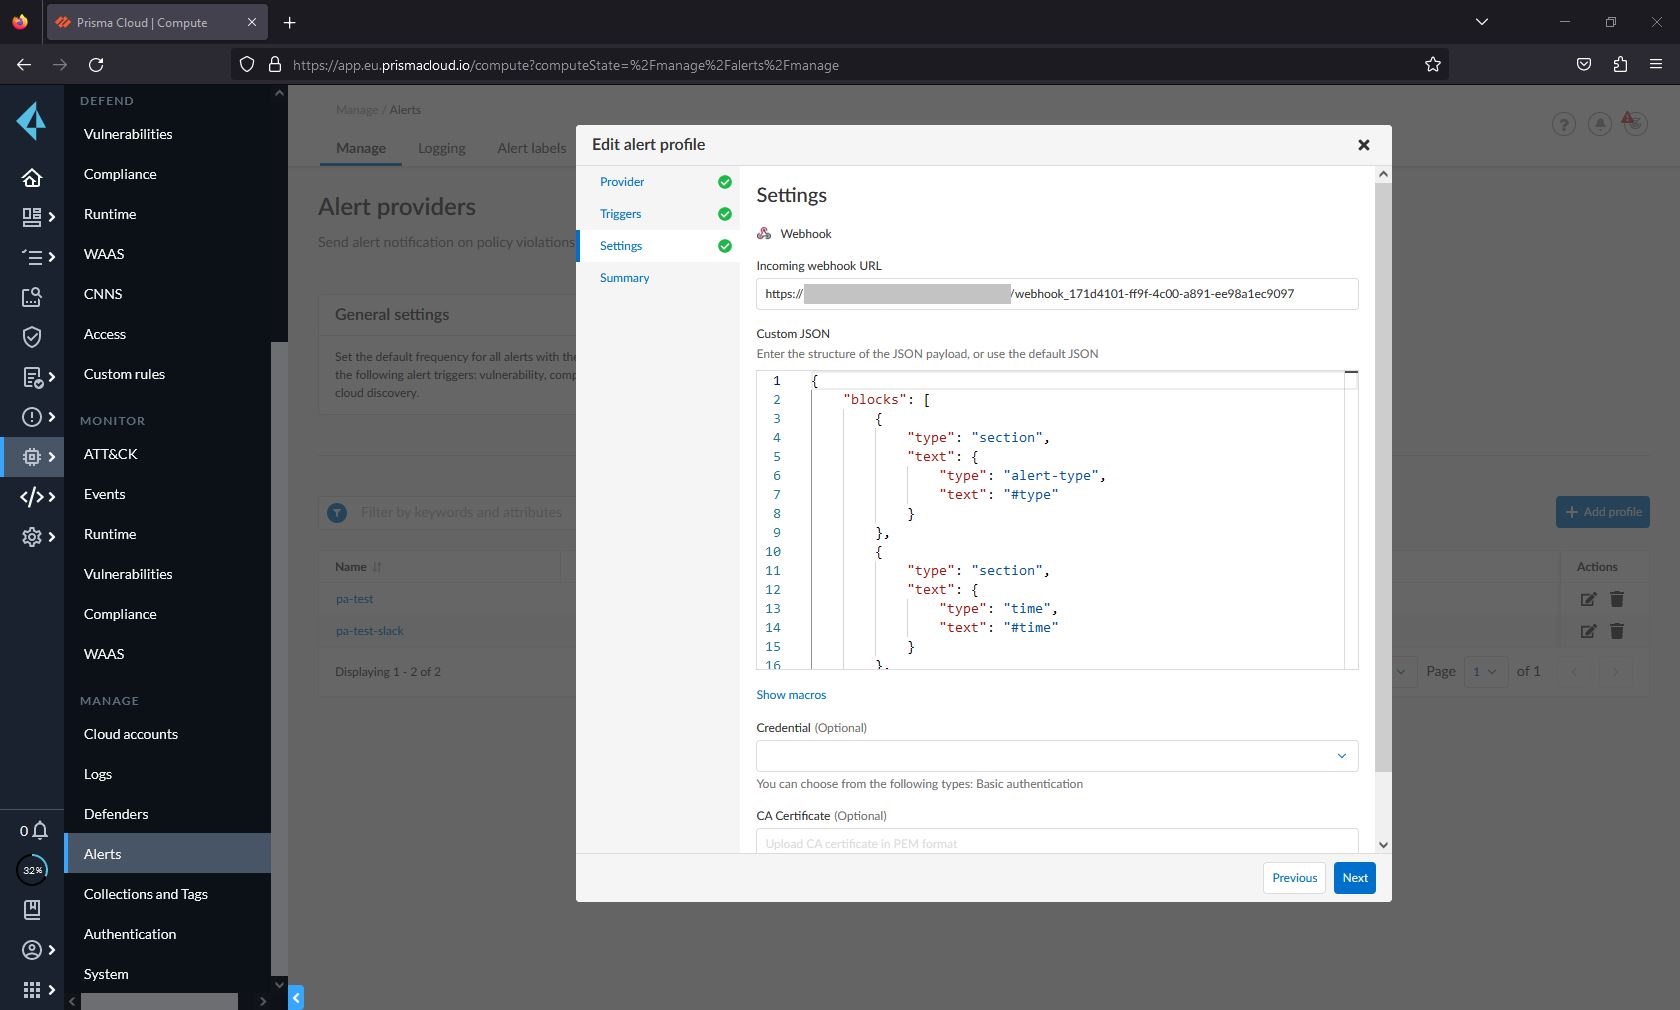Open the pa-test profile link
This screenshot has width=1680, height=1010.
[354, 599]
